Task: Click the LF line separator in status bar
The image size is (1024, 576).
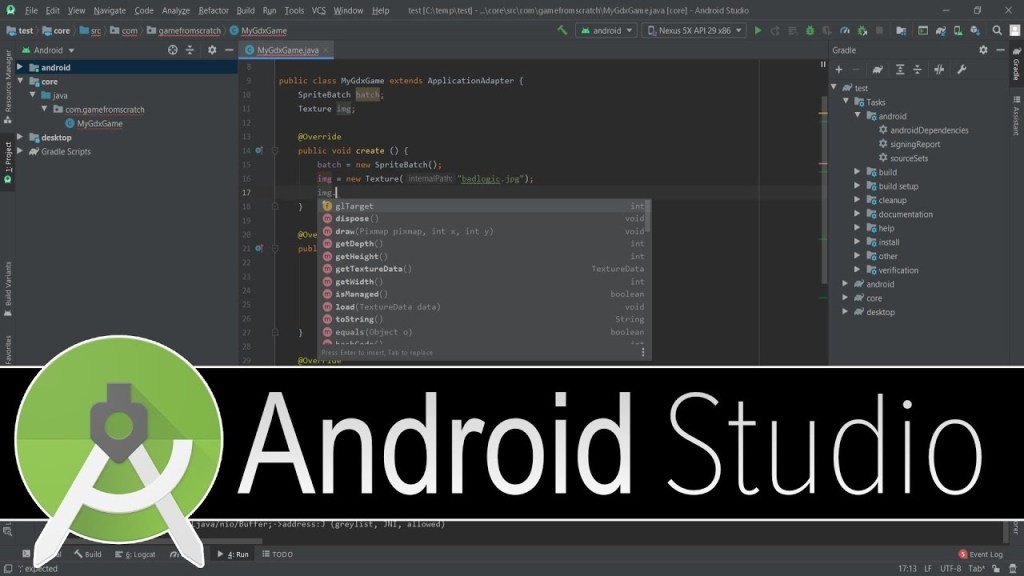Action: [927, 568]
